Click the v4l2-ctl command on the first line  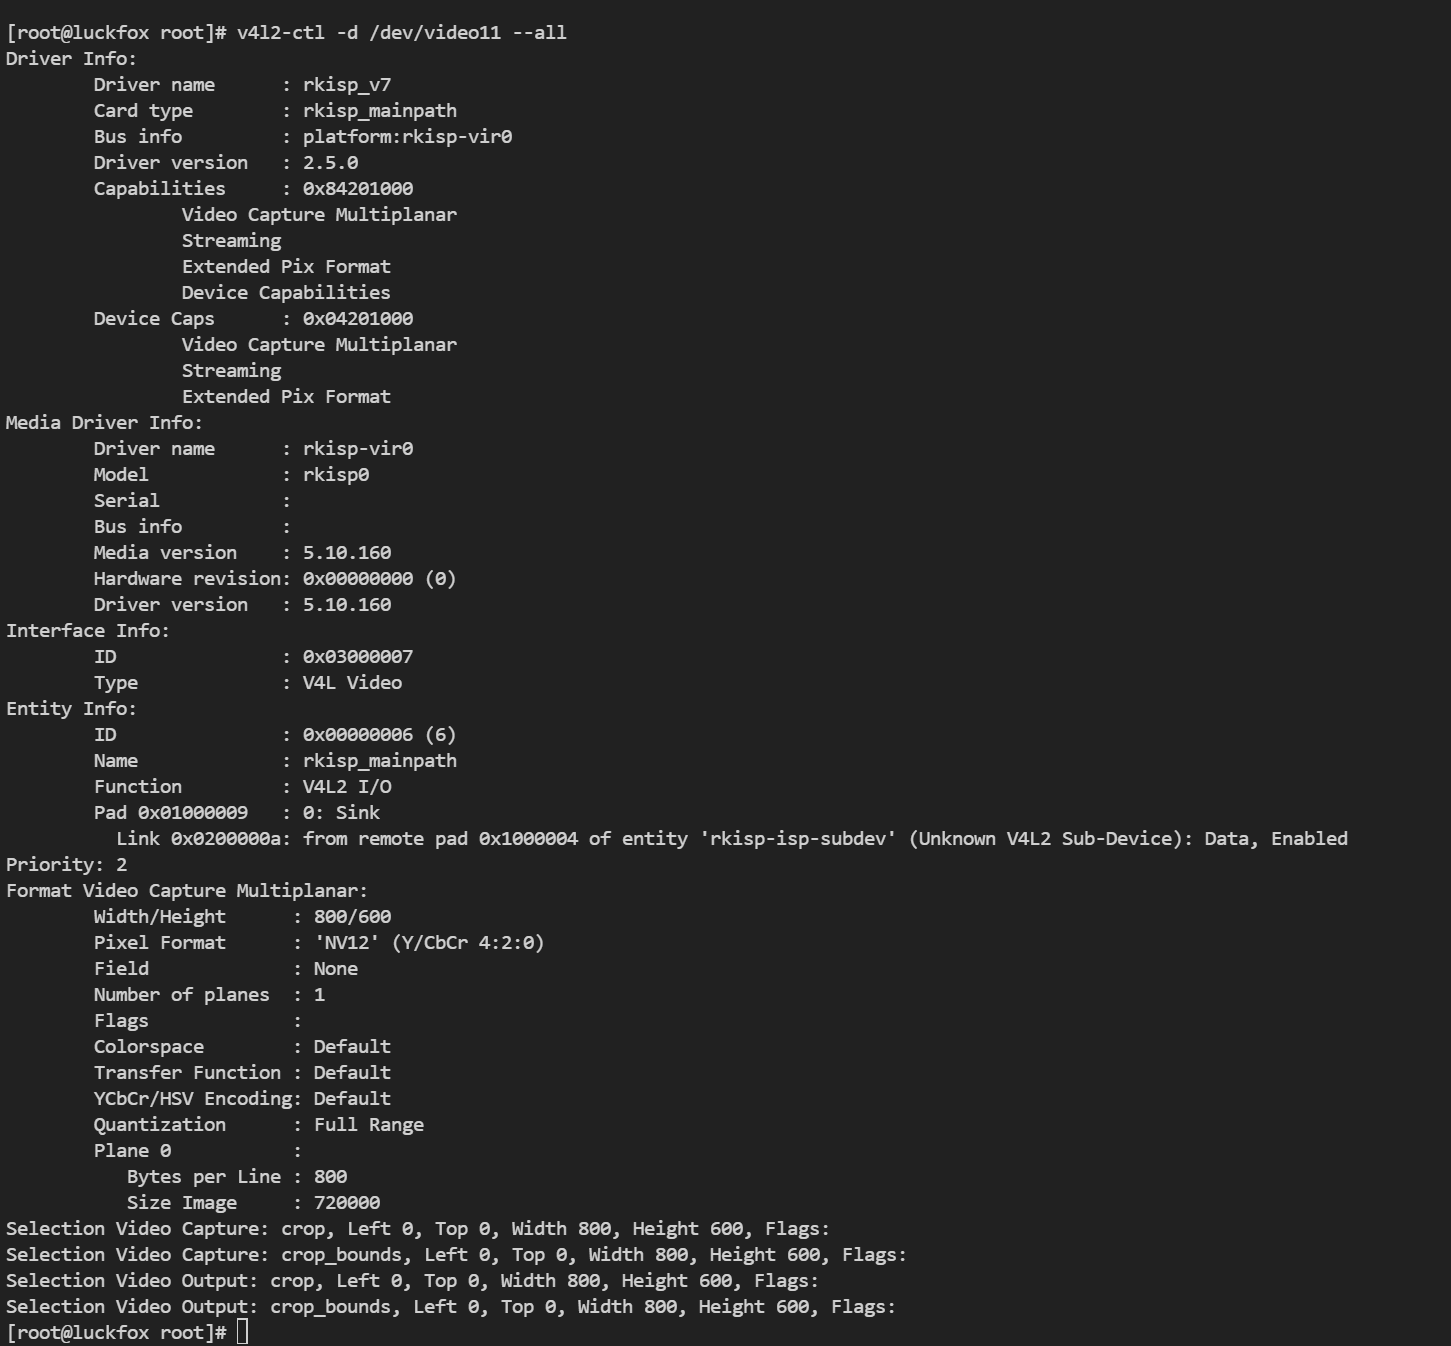(x=401, y=32)
